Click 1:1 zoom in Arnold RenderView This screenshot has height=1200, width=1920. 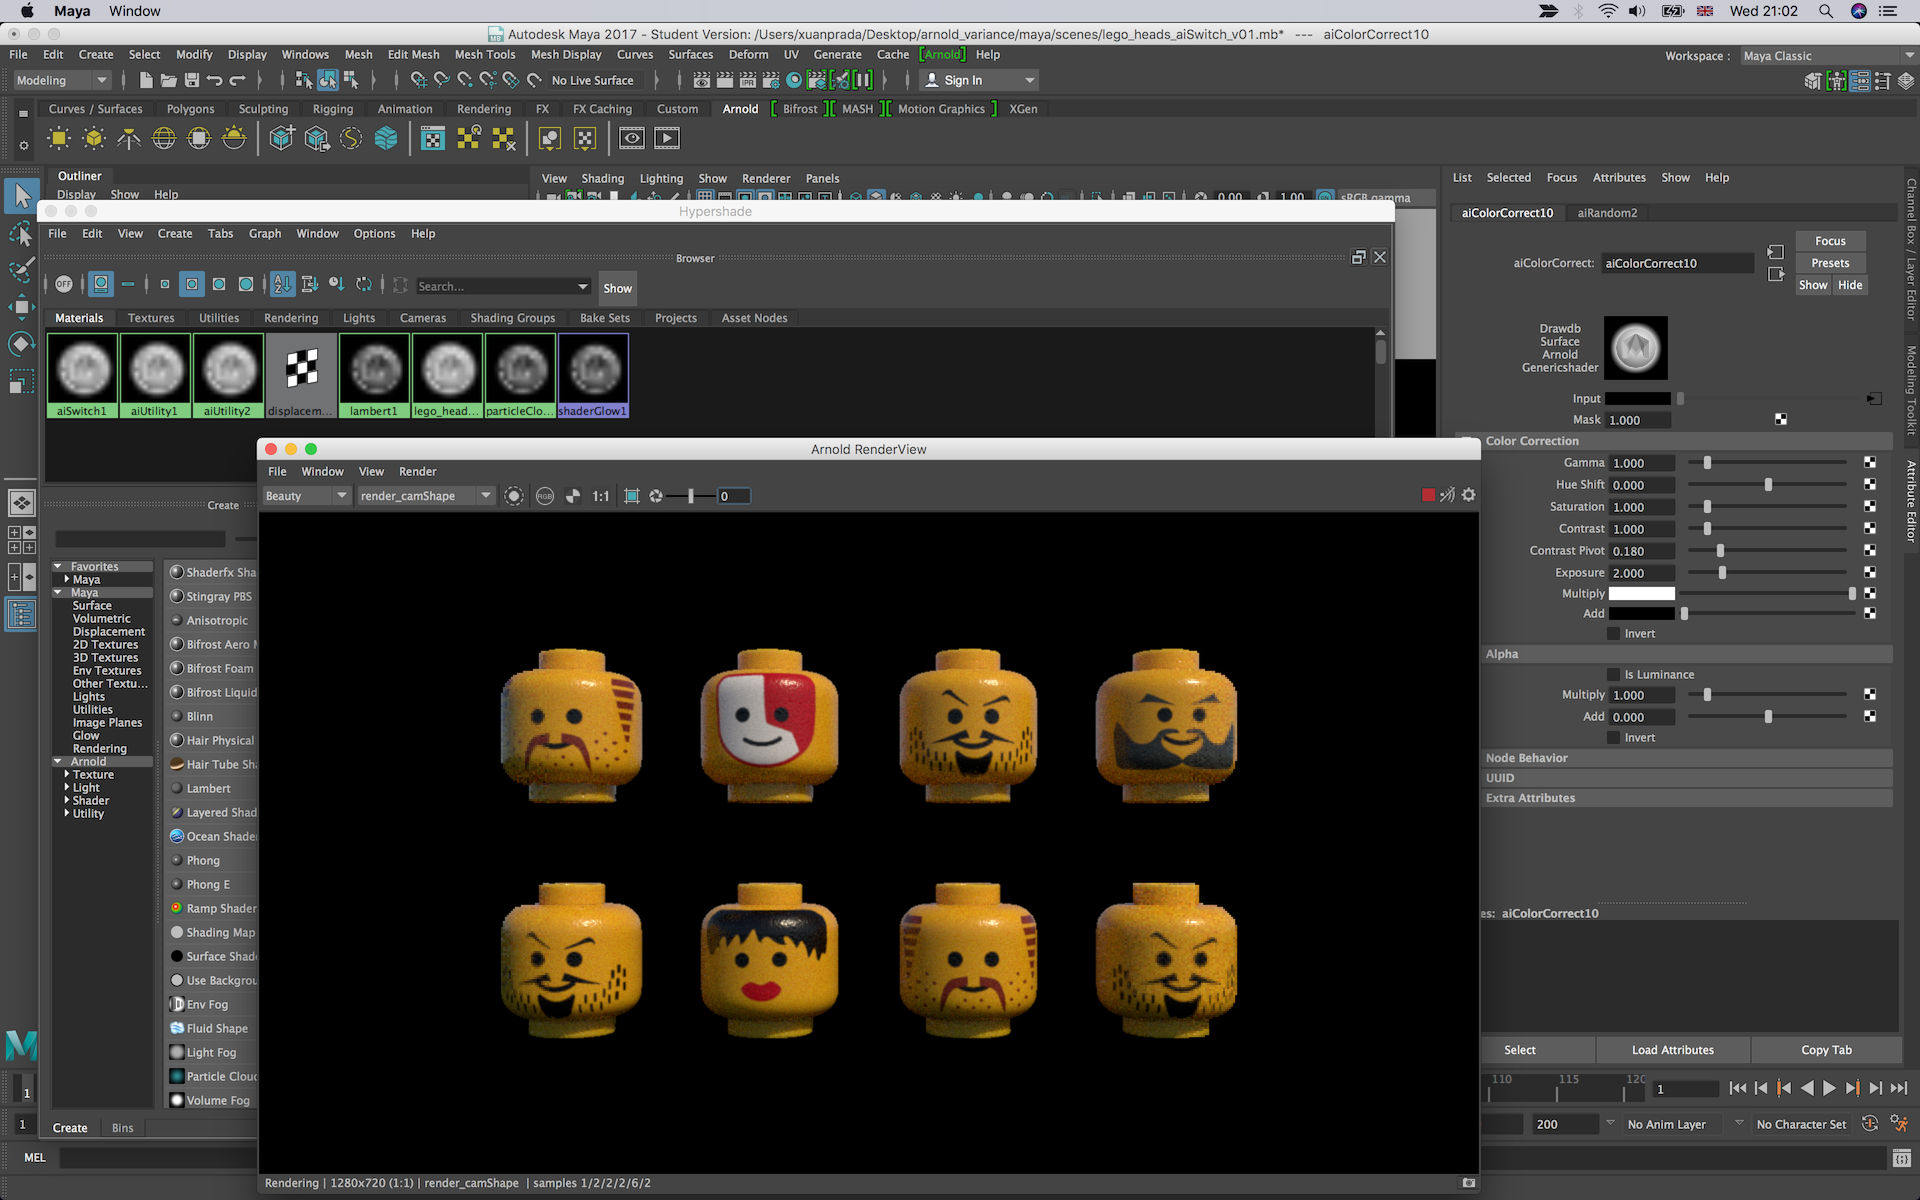600,496
